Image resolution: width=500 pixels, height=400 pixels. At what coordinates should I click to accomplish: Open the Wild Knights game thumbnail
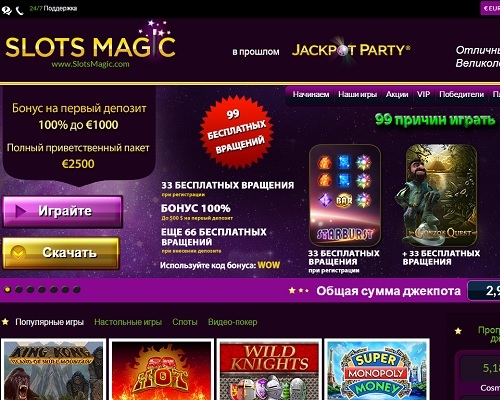point(269,369)
